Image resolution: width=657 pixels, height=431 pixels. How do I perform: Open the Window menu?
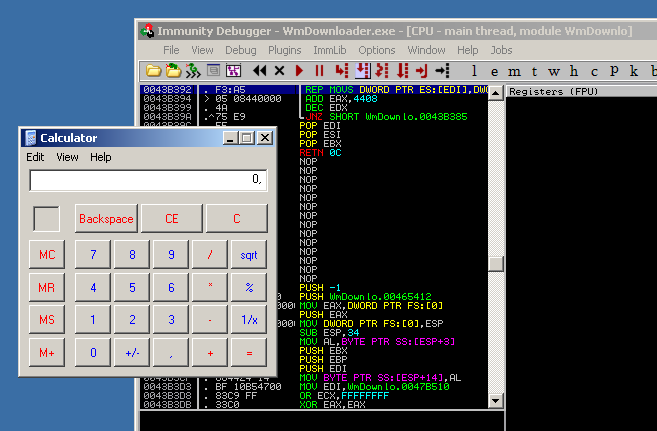426,50
